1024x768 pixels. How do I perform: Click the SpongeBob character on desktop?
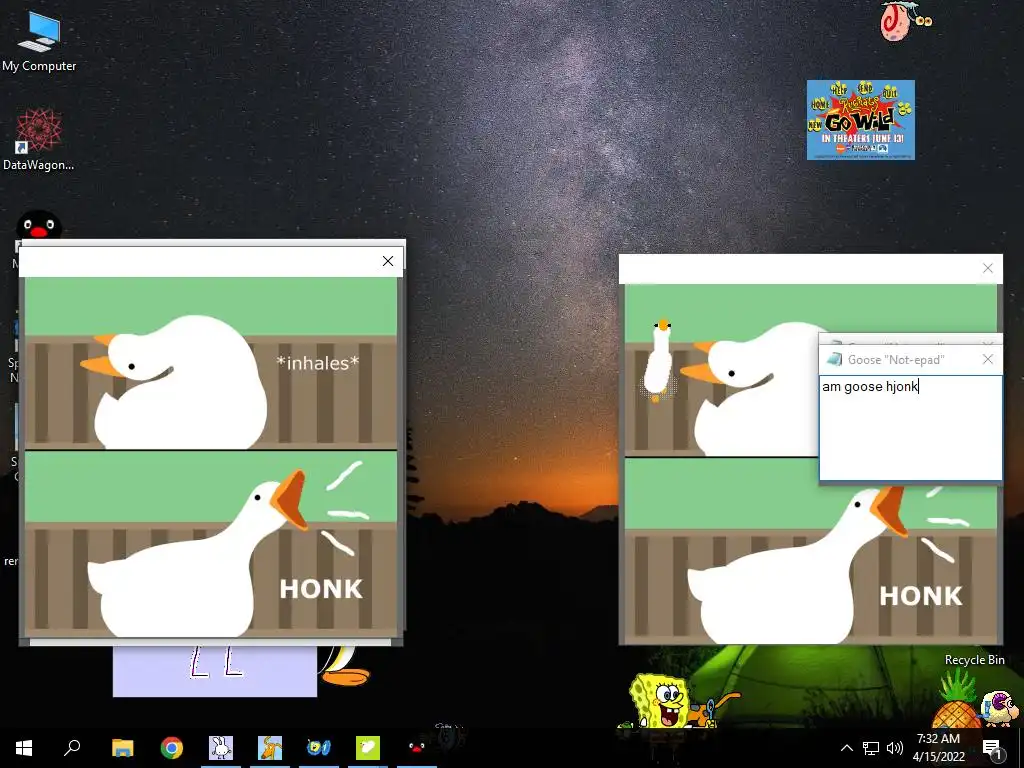[x=660, y=701]
